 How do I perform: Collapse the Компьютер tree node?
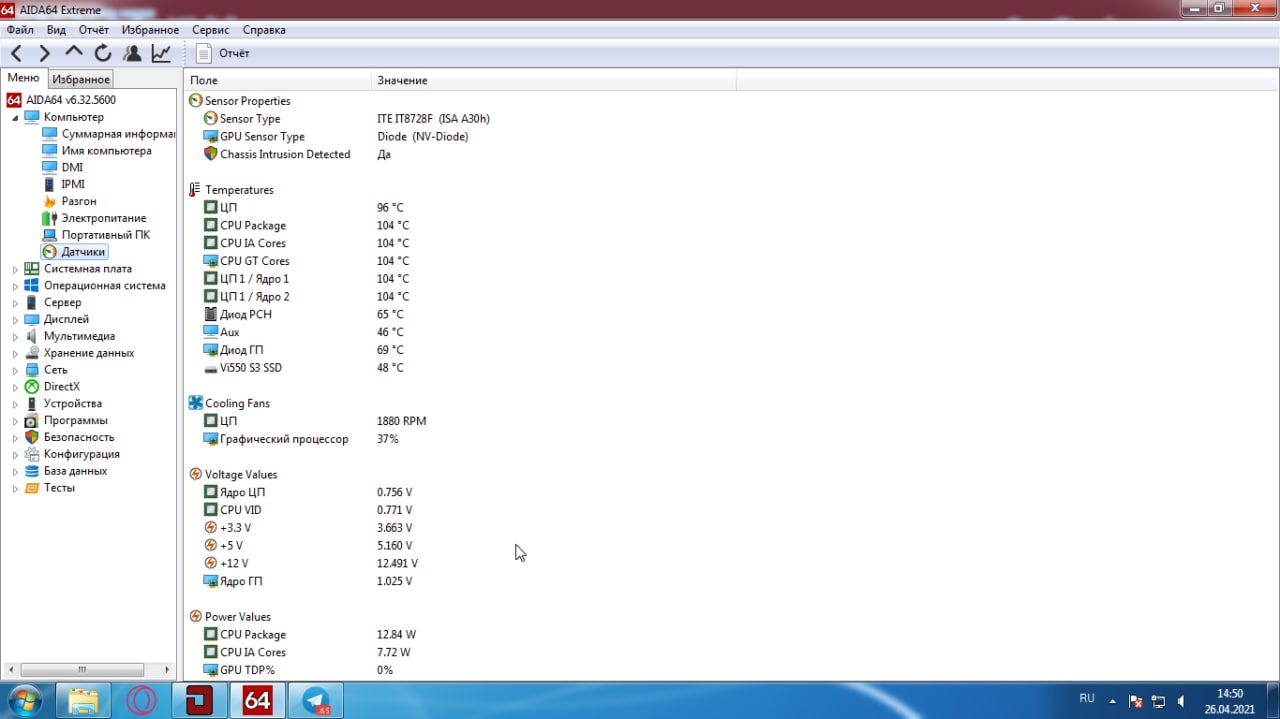click(x=15, y=117)
